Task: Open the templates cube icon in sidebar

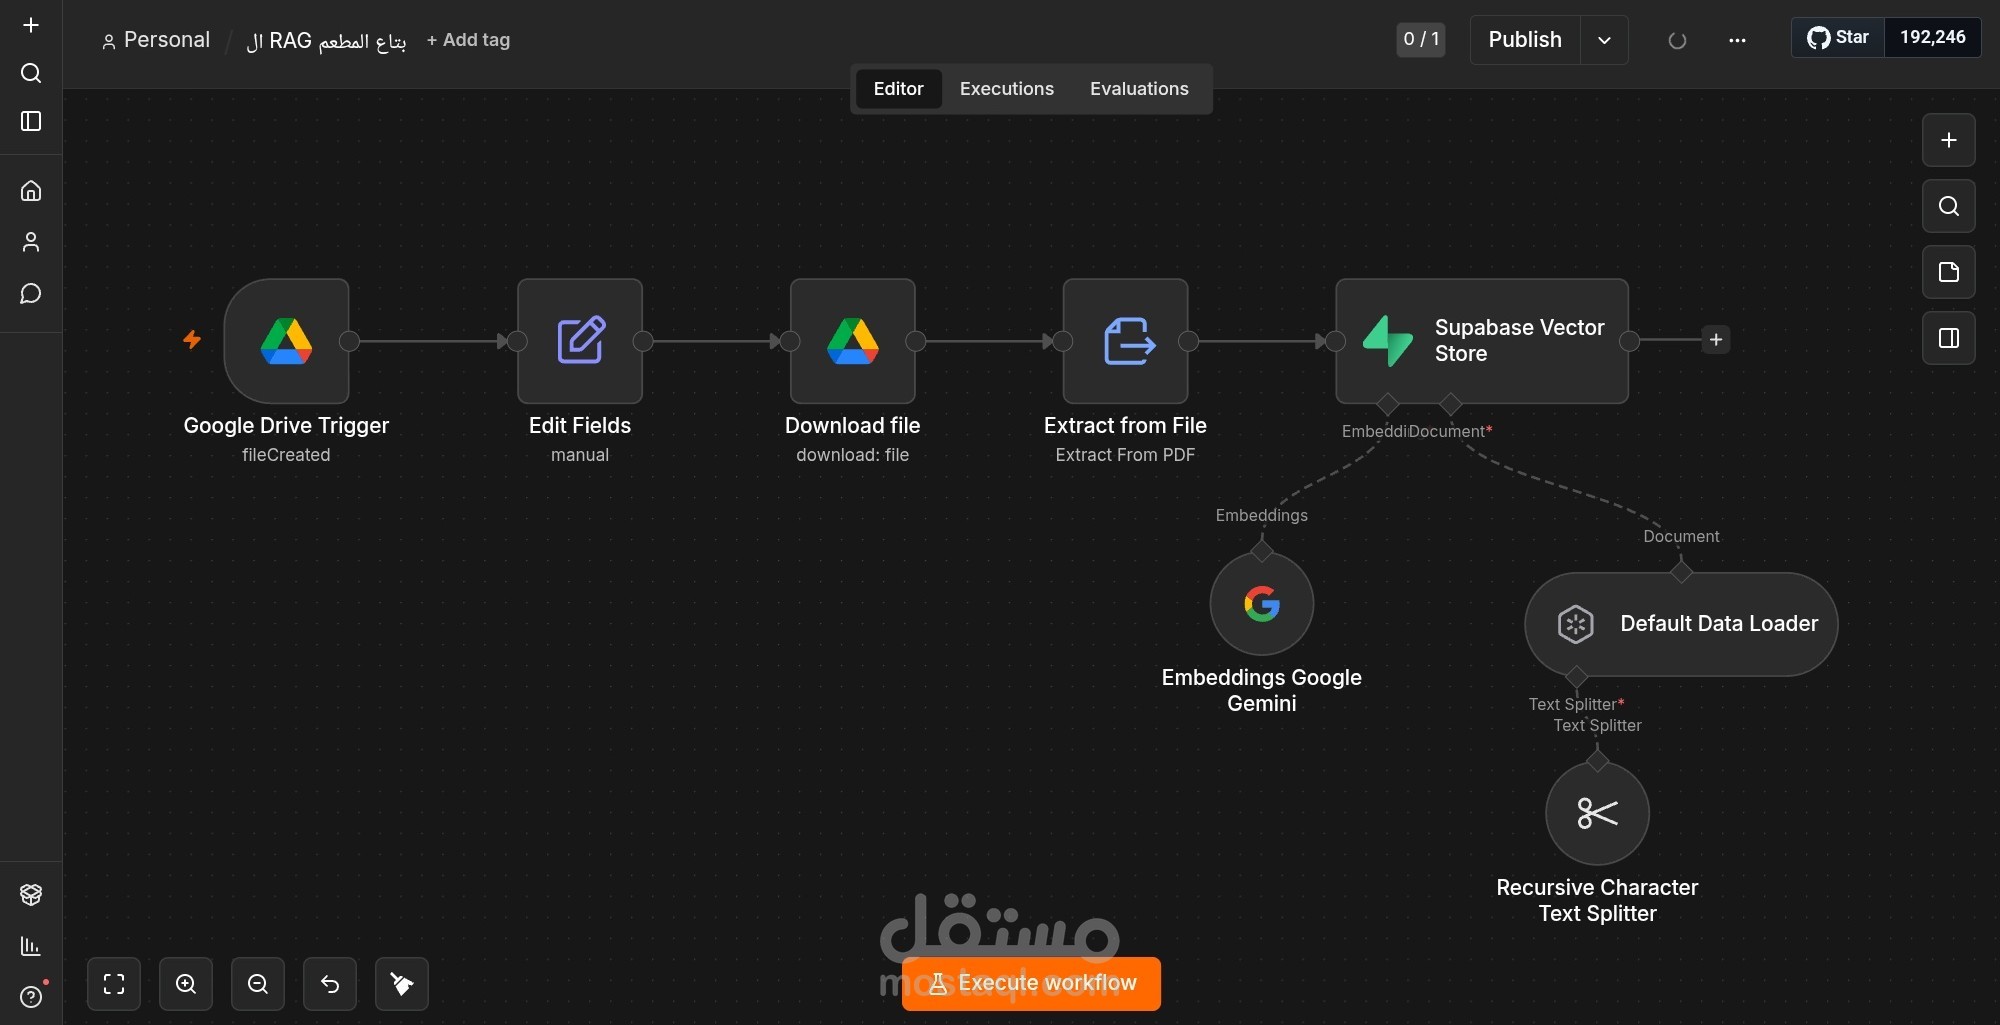Action: 31,894
